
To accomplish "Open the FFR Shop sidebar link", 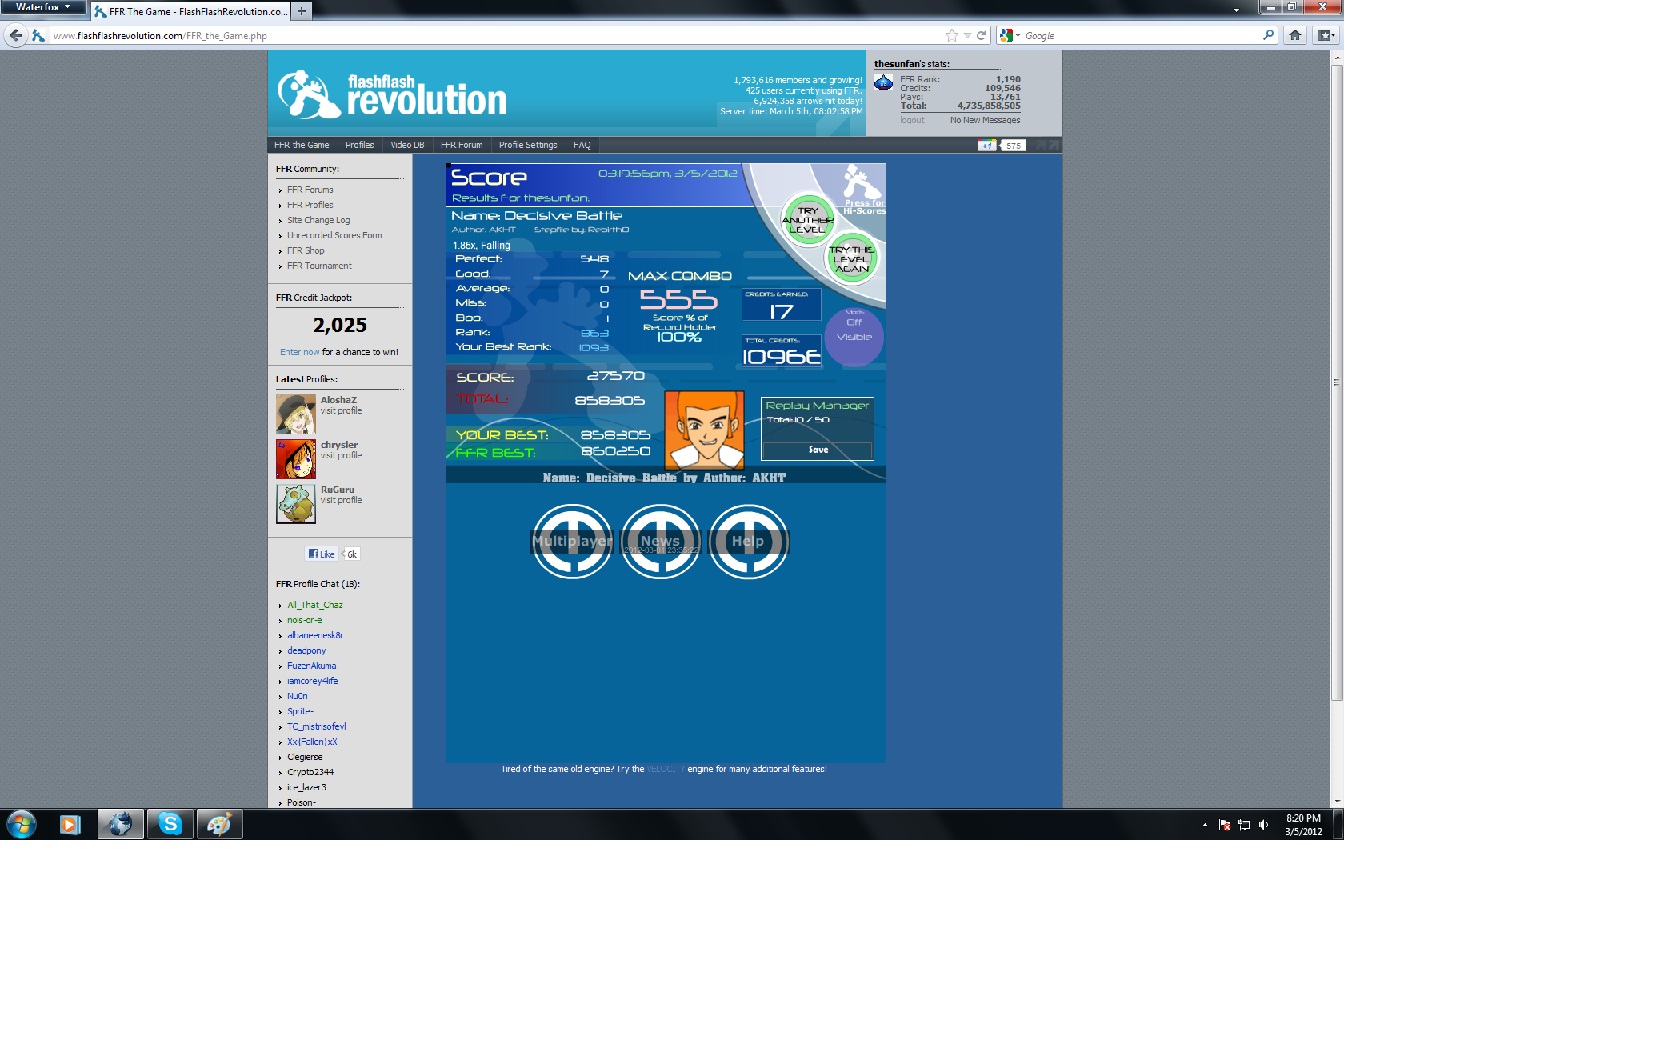I will (306, 251).
